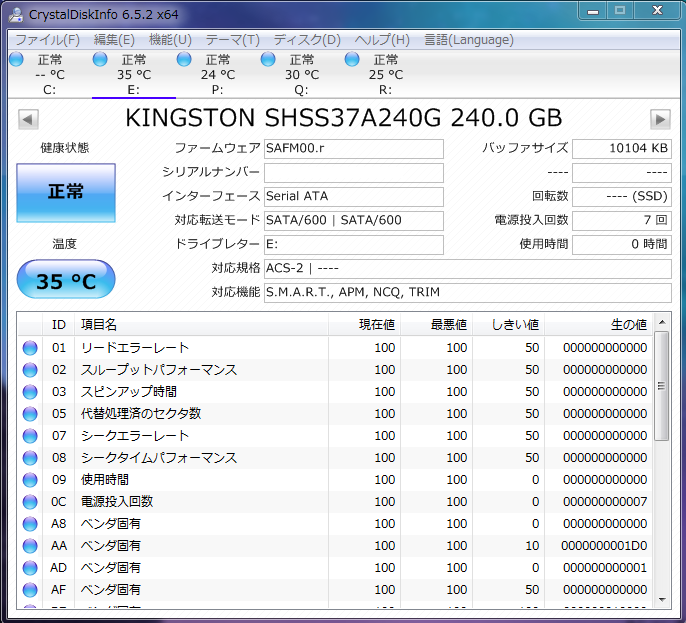Image resolution: width=686 pixels, height=623 pixels.
Task: Click the S.M.A.R.T. list scroll down arrow
Action: (662, 600)
